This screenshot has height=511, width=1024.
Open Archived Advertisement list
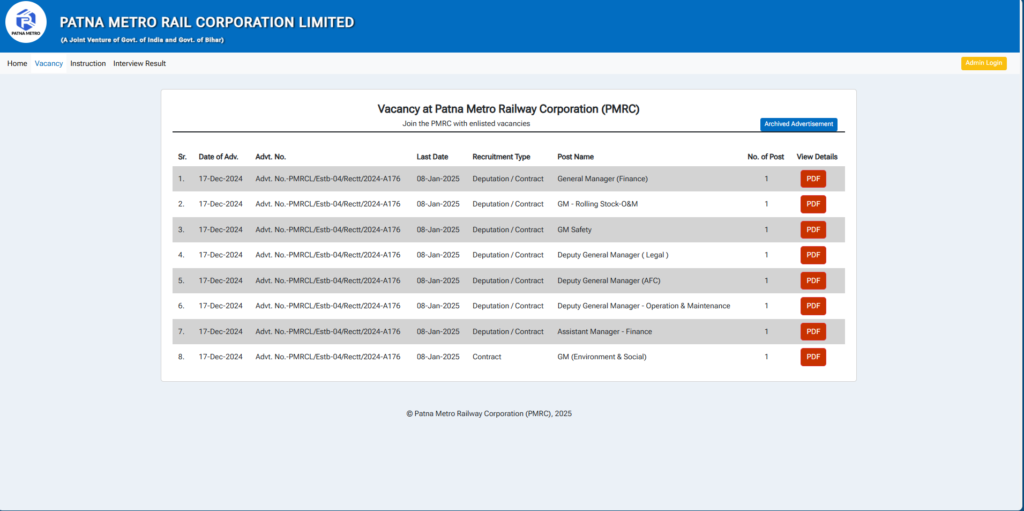pyautogui.click(x=799, y=124)
